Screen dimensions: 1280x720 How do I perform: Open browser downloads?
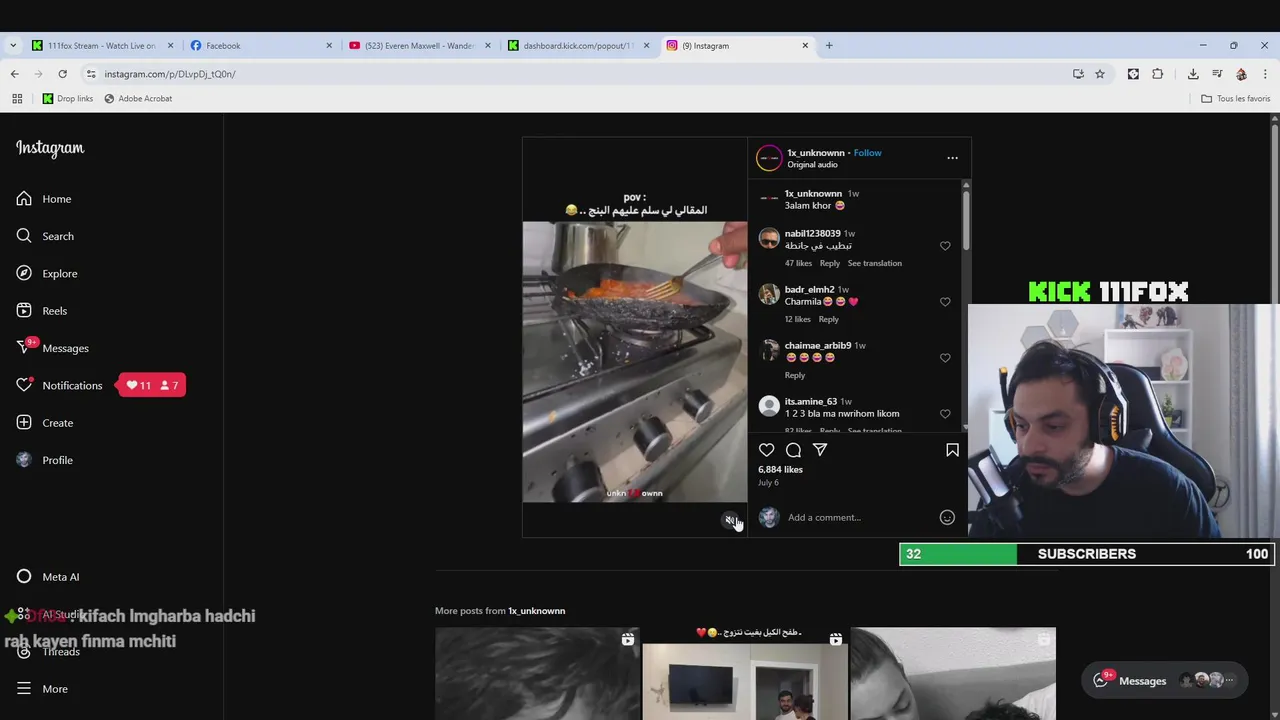click(1193, 74)
